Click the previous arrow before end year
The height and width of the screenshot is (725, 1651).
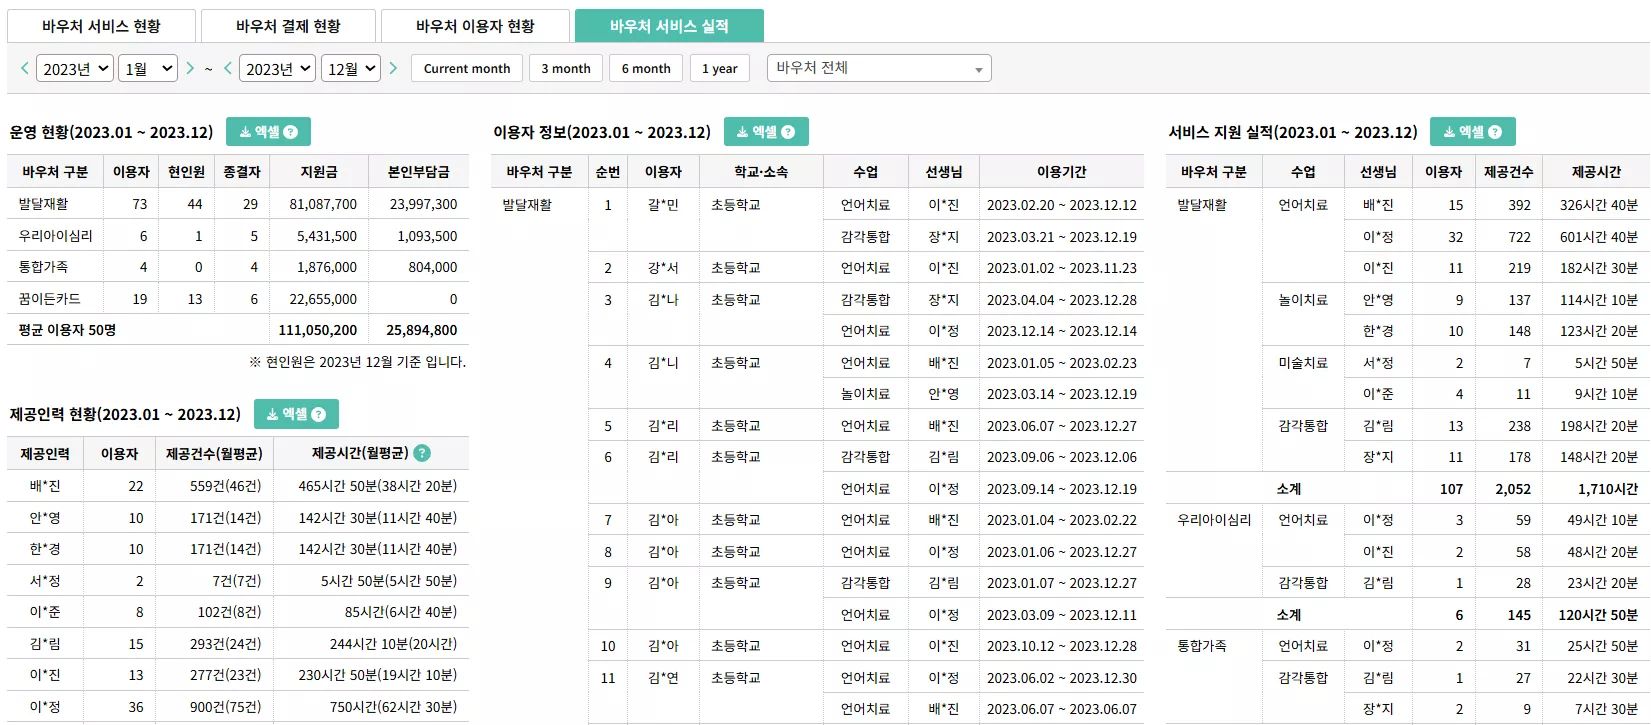228,68
